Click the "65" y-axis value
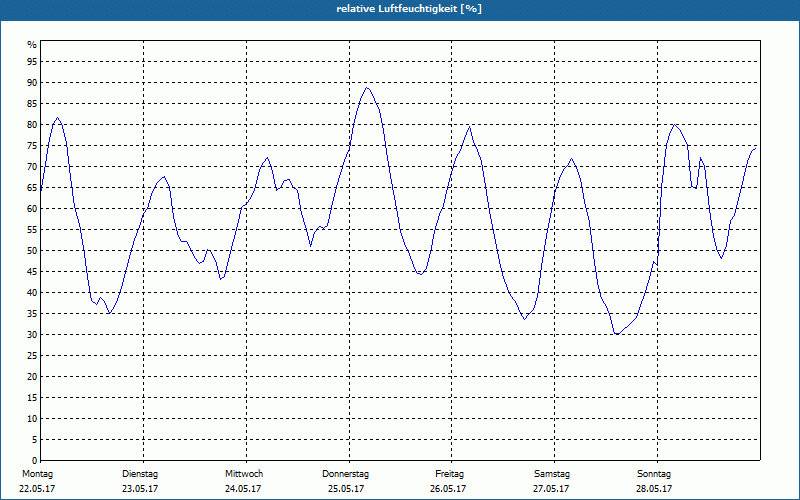Image resolution: width=800 pixels, height=500 pixels. pyautogui.click(x=32, y=188)
